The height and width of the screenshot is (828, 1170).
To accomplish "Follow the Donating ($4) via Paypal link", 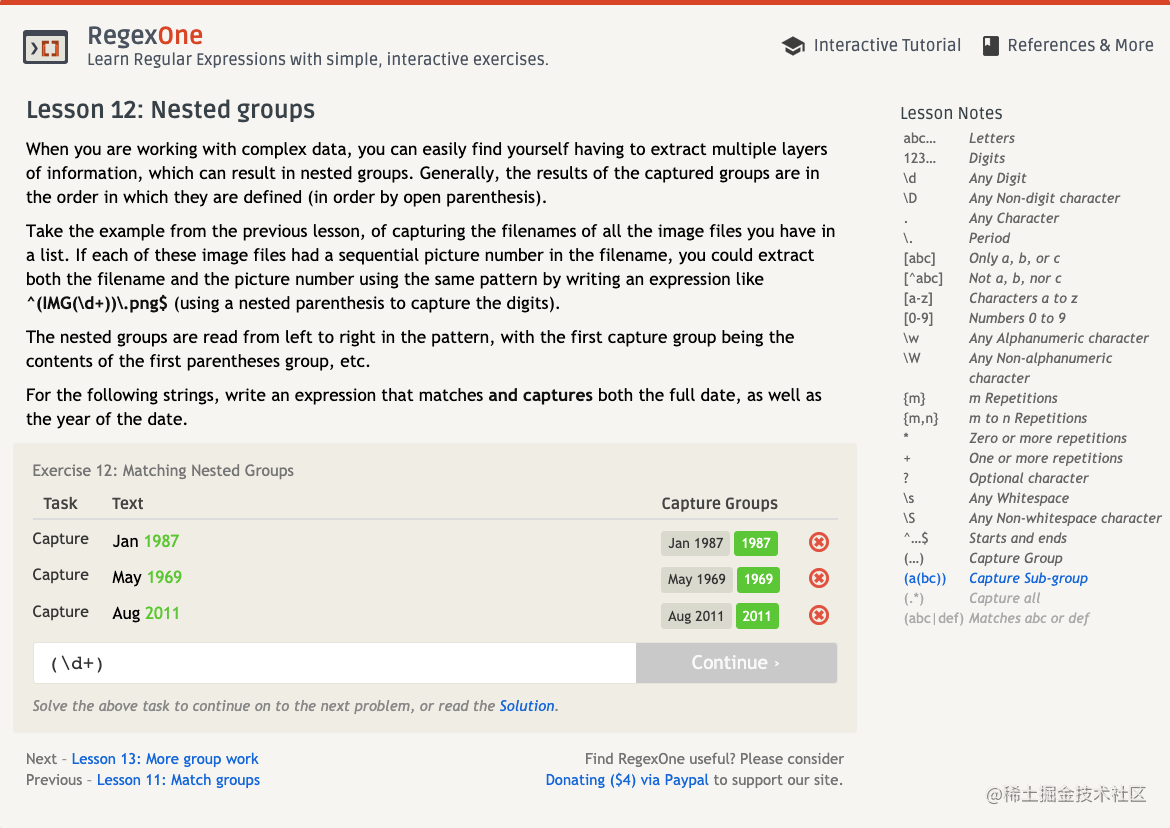I will coord(625,779).
